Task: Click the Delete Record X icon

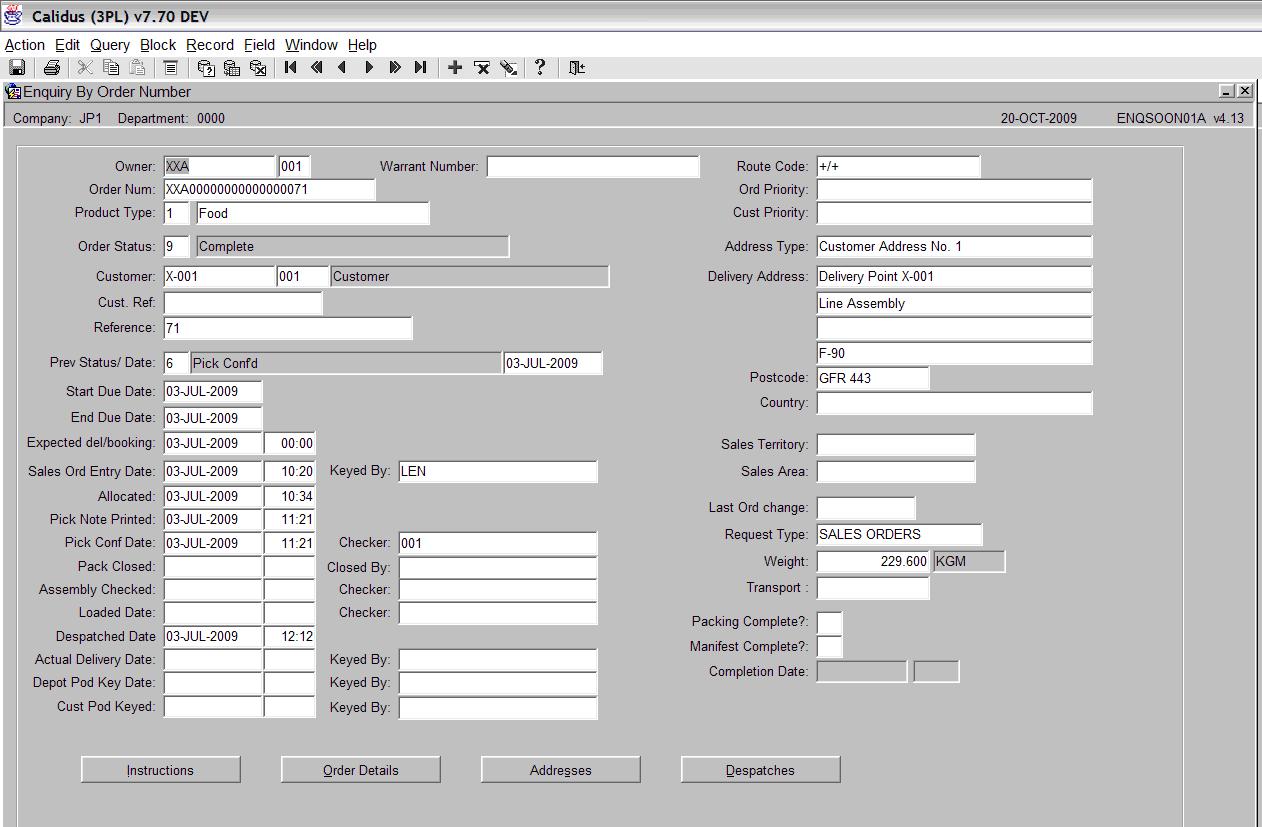Action: pyautogui.click(x=482, y=68)
